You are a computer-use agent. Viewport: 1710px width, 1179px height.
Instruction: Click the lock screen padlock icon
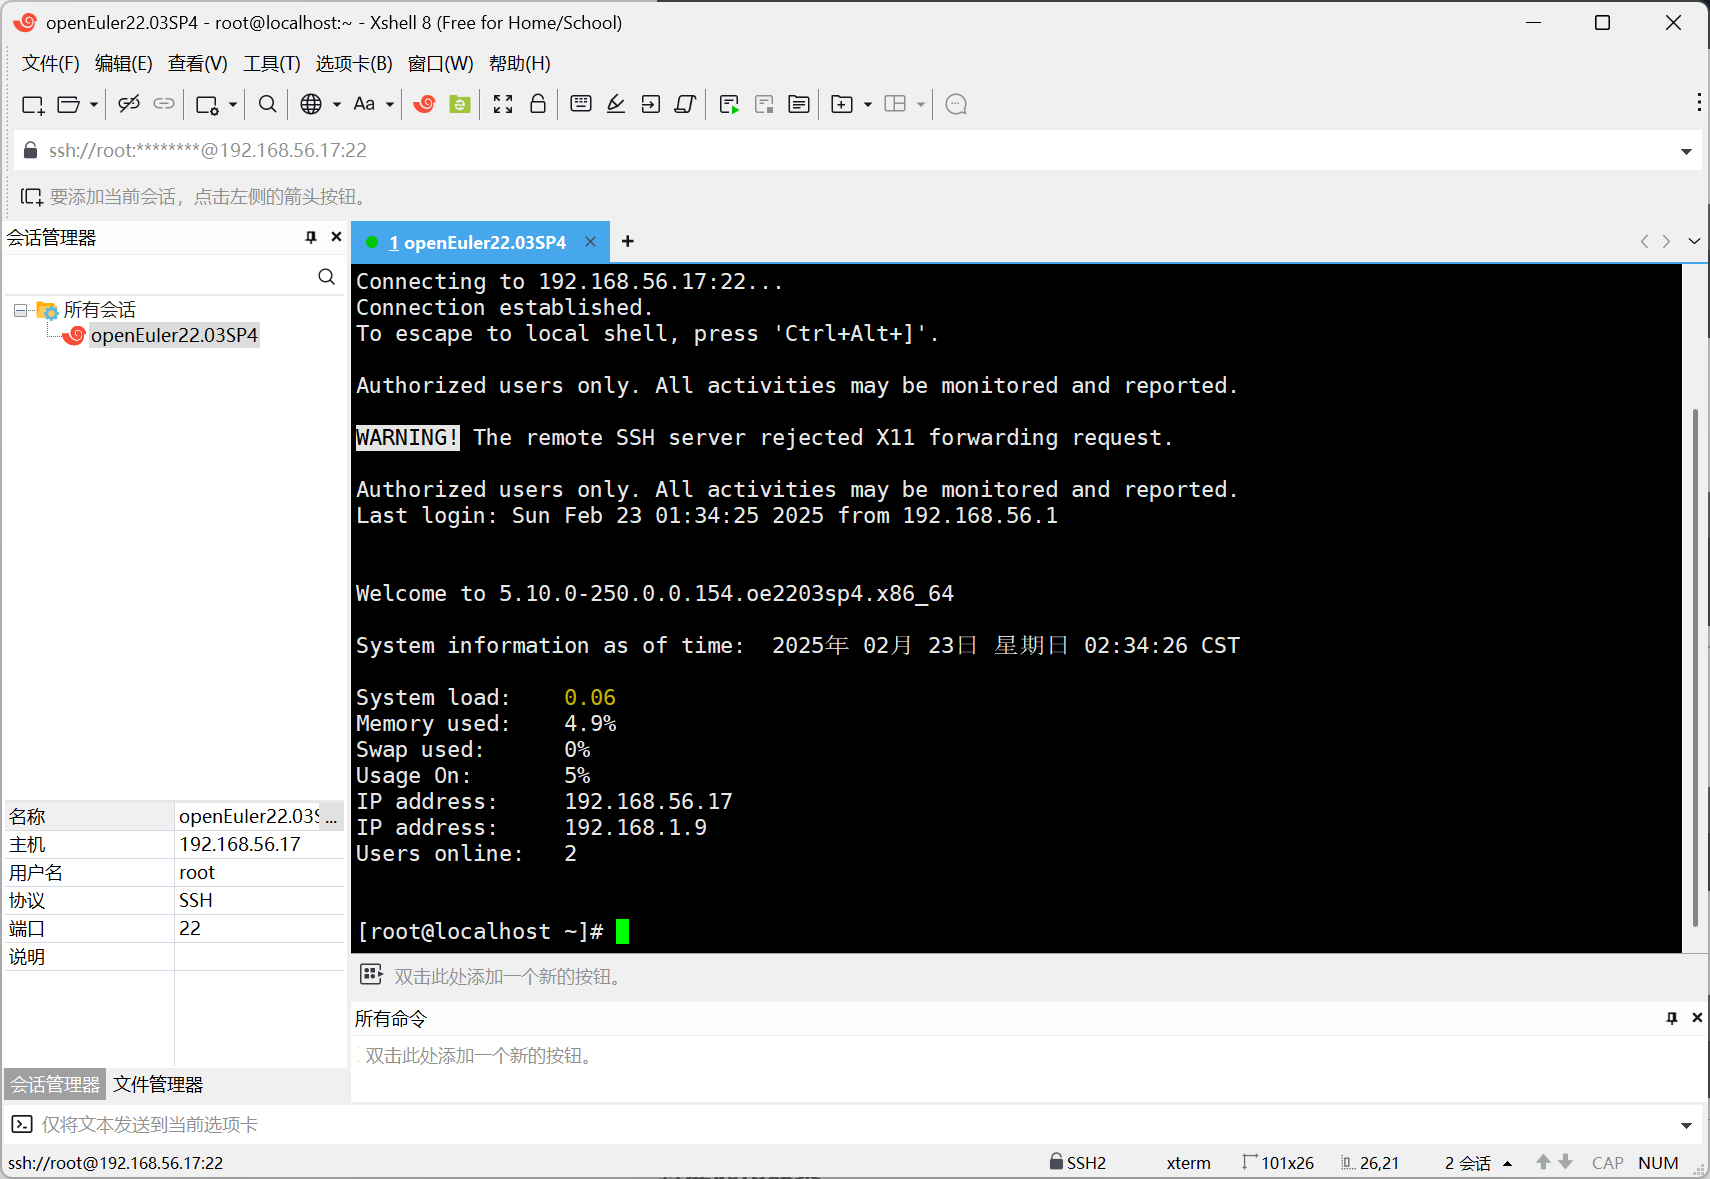point(538,104)
